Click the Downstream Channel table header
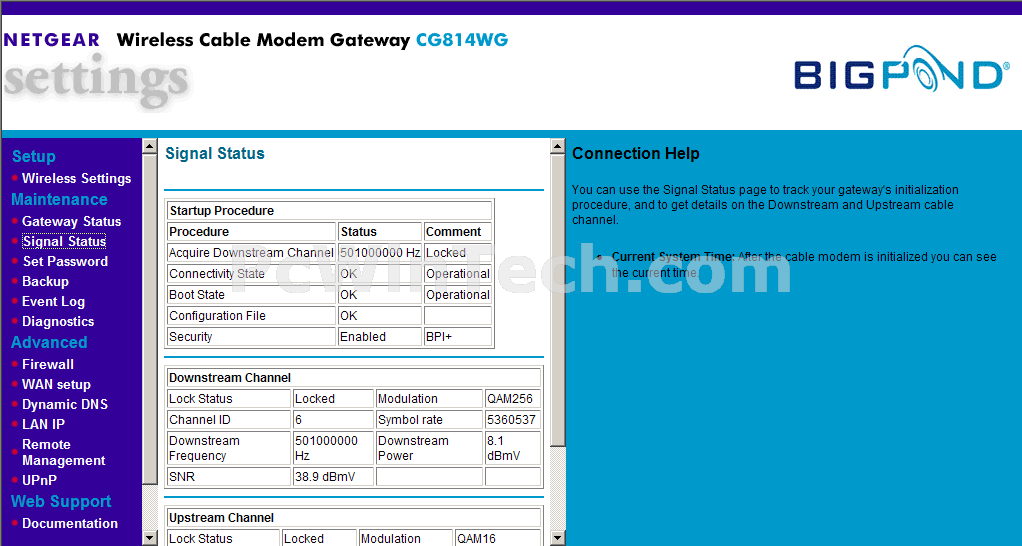 354,378
